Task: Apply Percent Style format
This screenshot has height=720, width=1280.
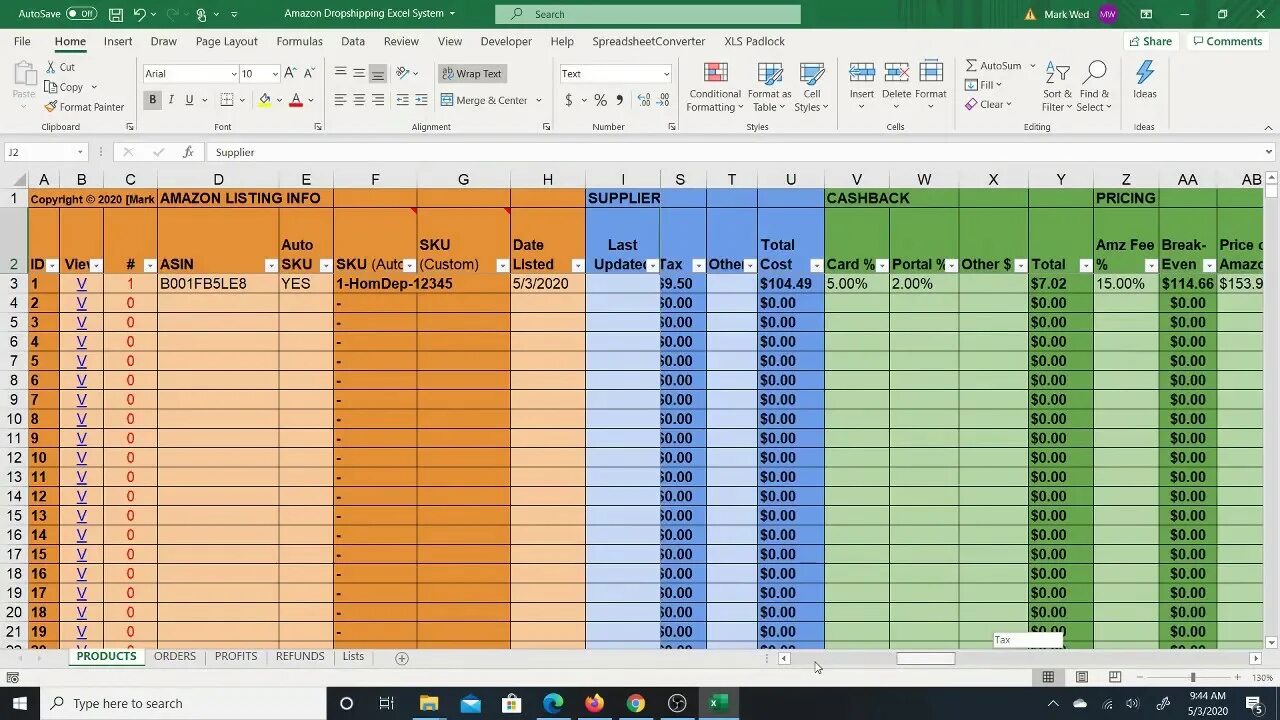Action: coord(600,100)
